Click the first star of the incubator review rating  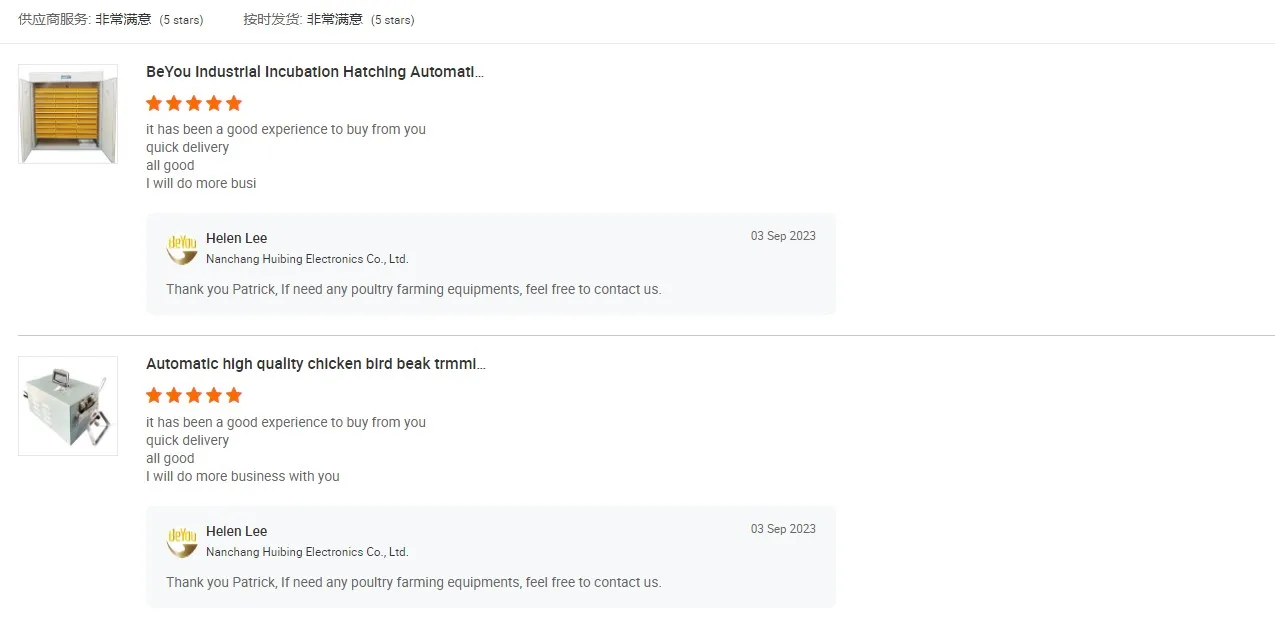coord(154,103)
